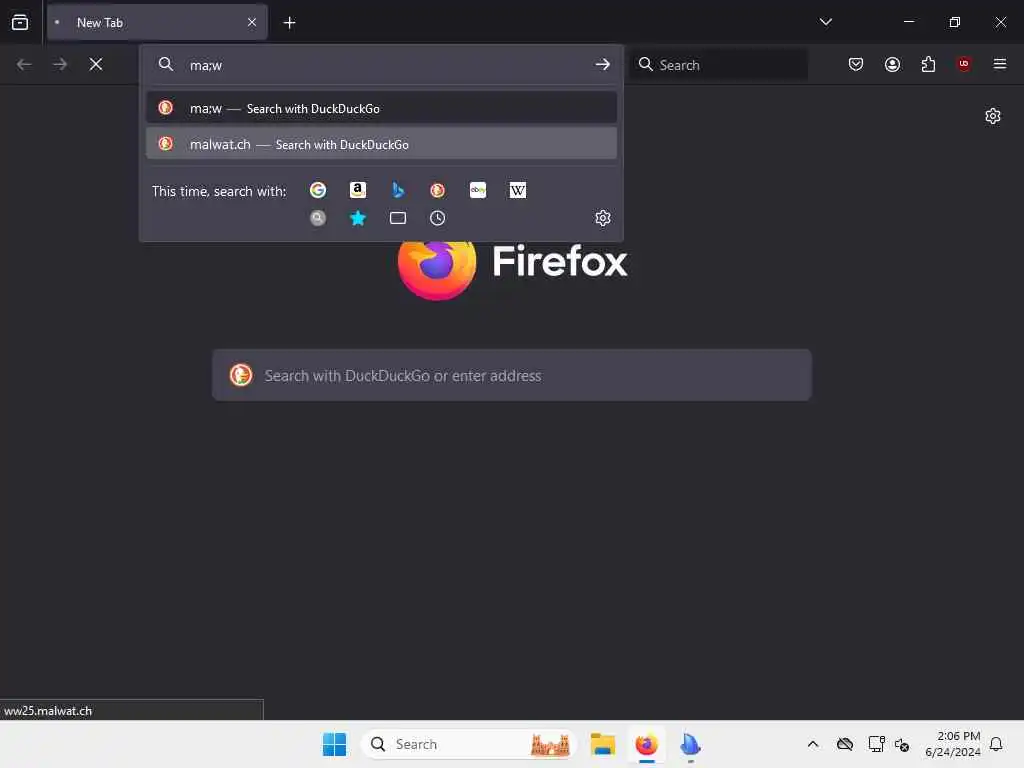Select the New Tab tab

pos(157,22)
